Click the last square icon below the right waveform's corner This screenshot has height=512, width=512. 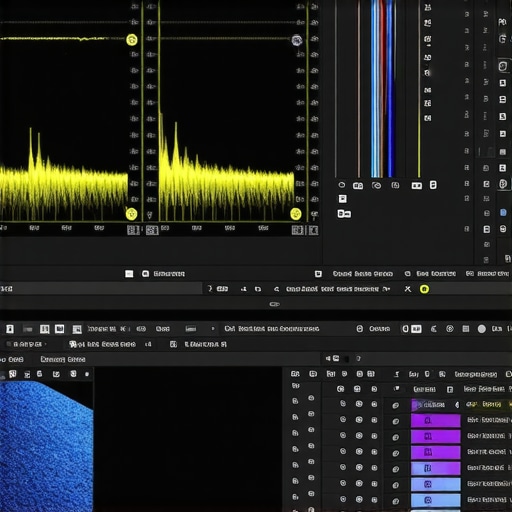tap(313, 230)
